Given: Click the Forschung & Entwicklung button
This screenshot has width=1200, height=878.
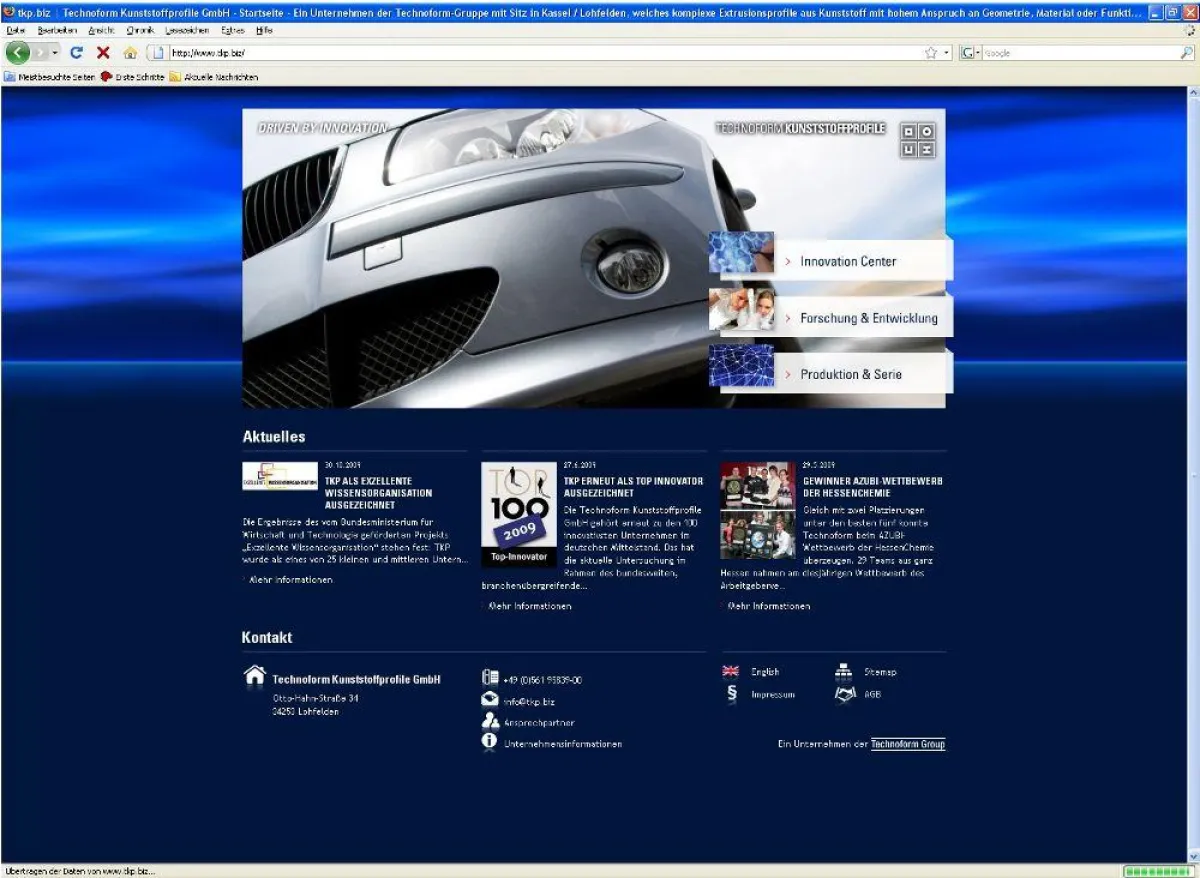Looking at the screenshot, I should point(868,318).
